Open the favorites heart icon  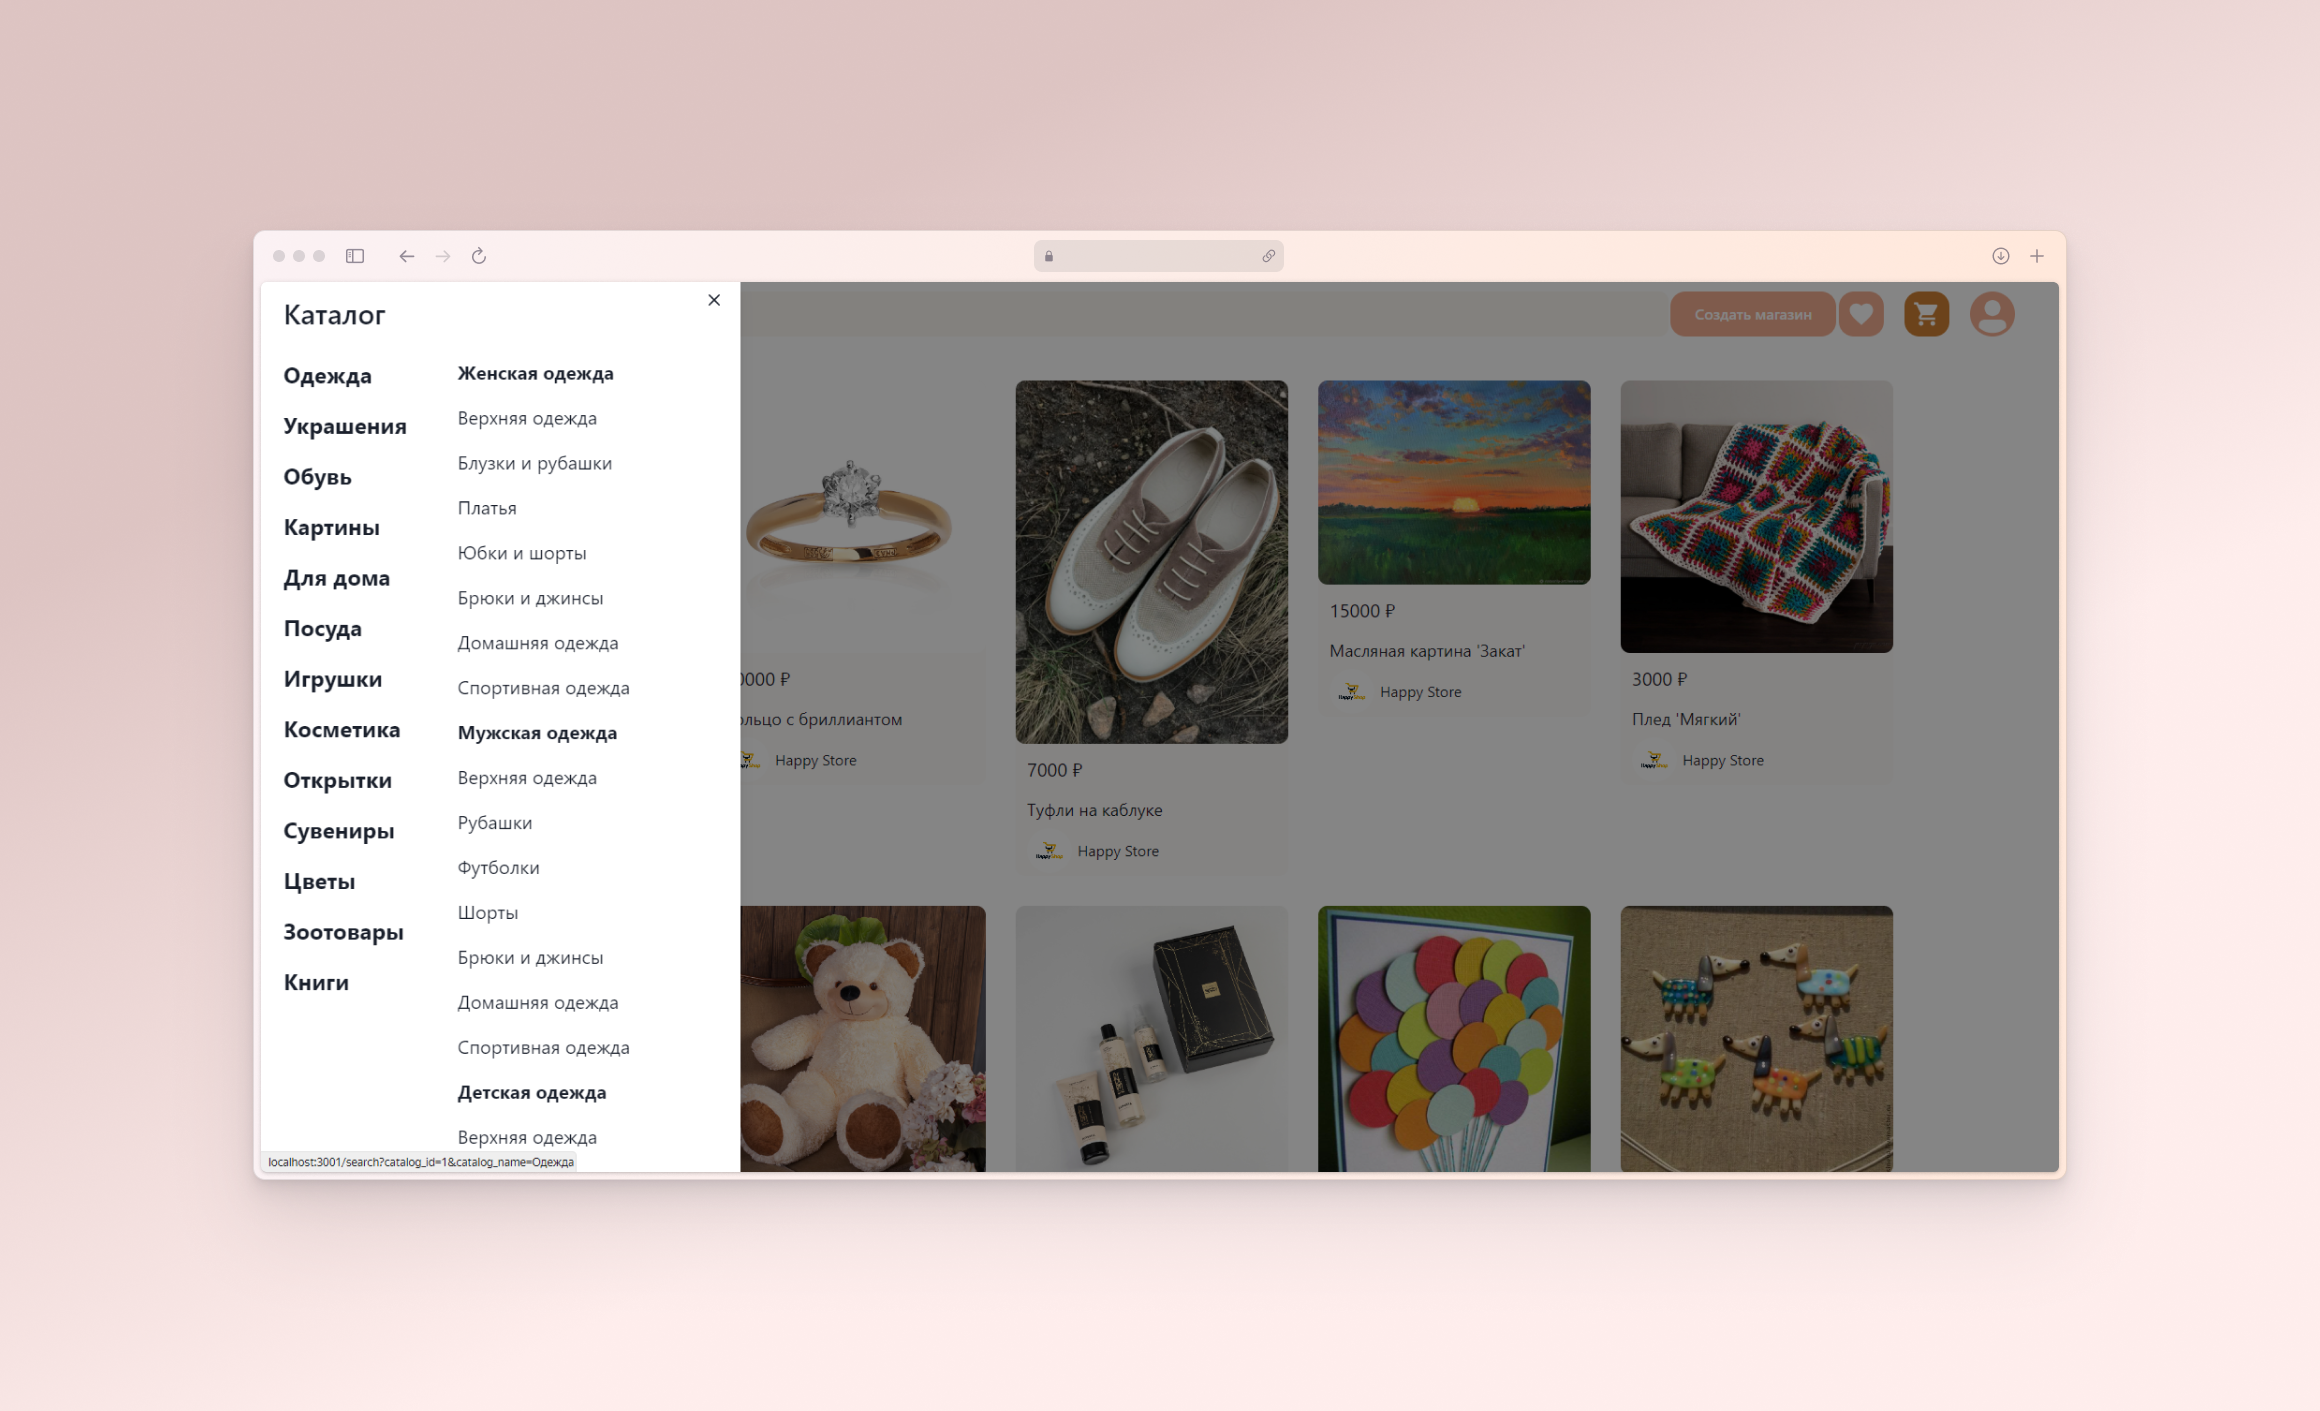click(1861, 314)
